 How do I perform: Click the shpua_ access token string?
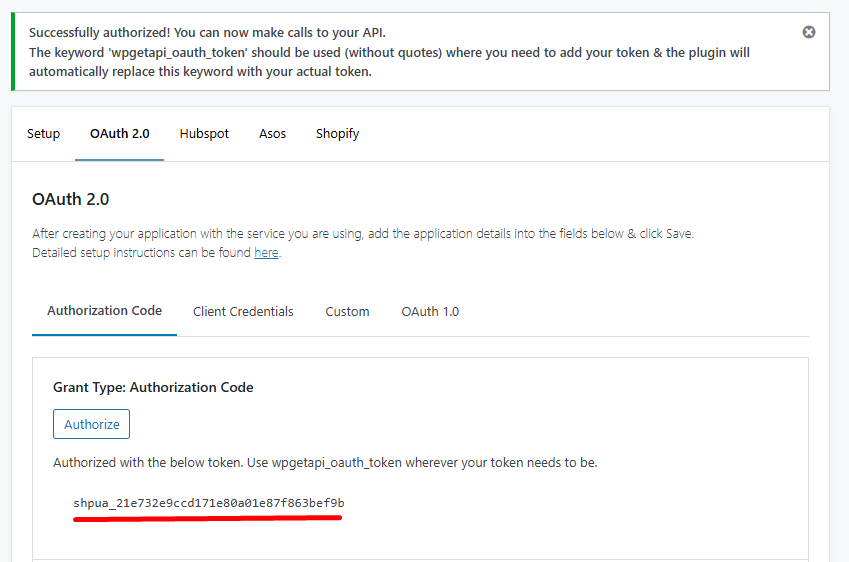coord(208,503)
